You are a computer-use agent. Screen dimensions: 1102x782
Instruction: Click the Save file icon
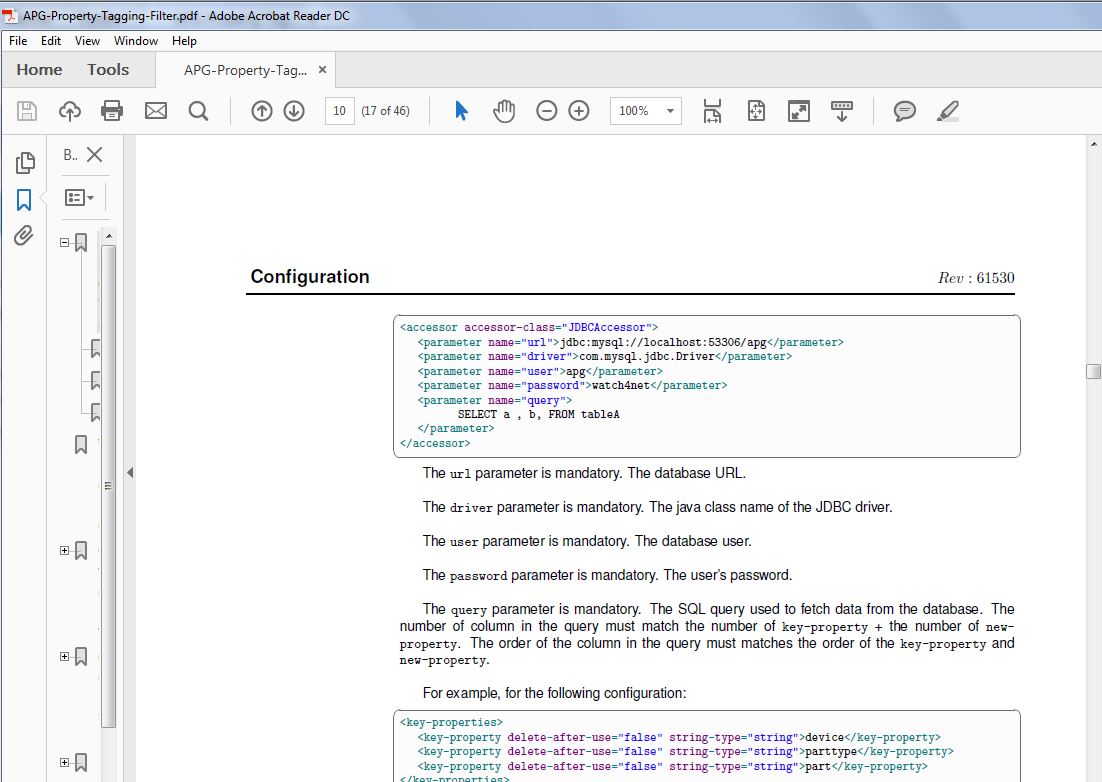[27, 111]
